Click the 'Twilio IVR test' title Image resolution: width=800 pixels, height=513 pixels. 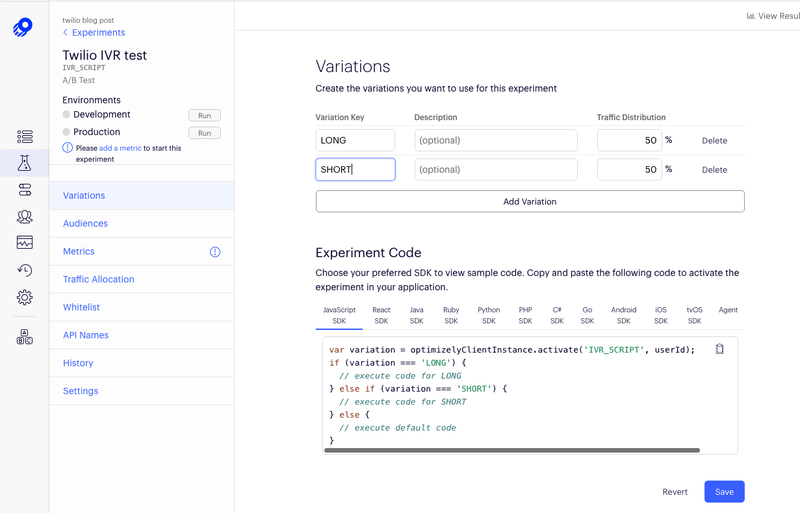(105, 55)
